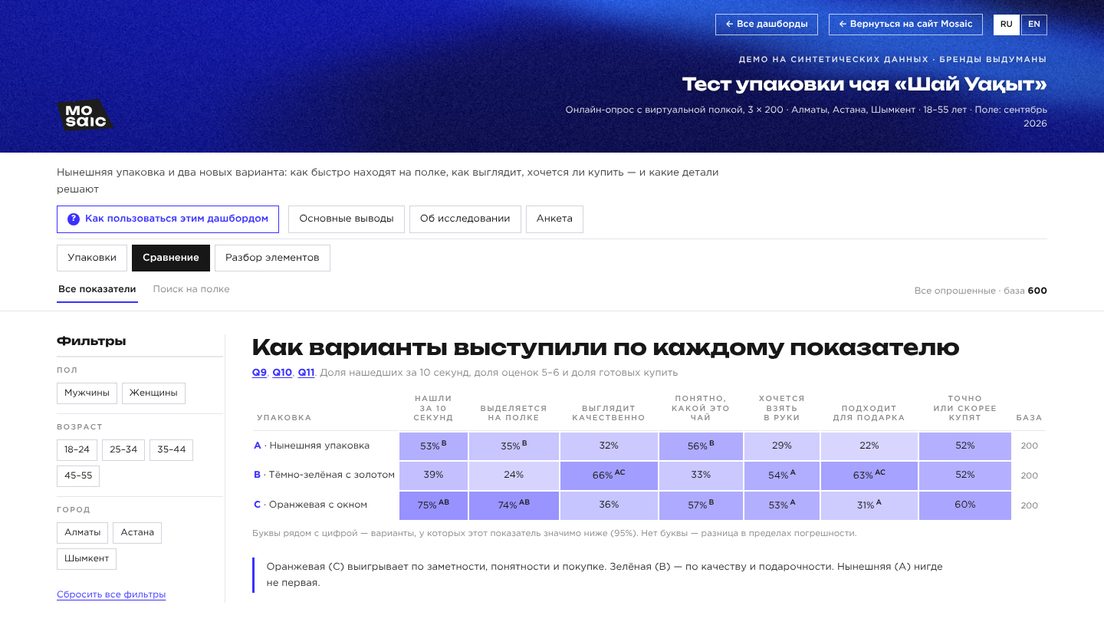Open question link Q10
1104x625 pixels.
click(x=282, y=372)
